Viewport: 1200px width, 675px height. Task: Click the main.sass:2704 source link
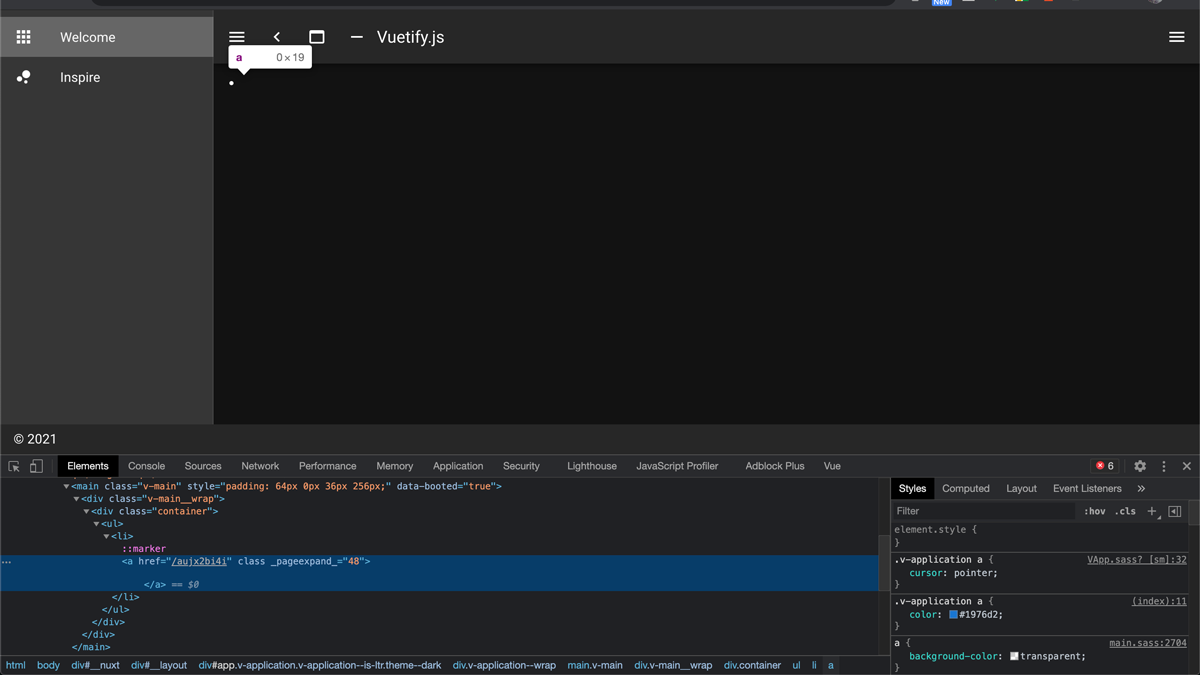[x=1147, y=642]
